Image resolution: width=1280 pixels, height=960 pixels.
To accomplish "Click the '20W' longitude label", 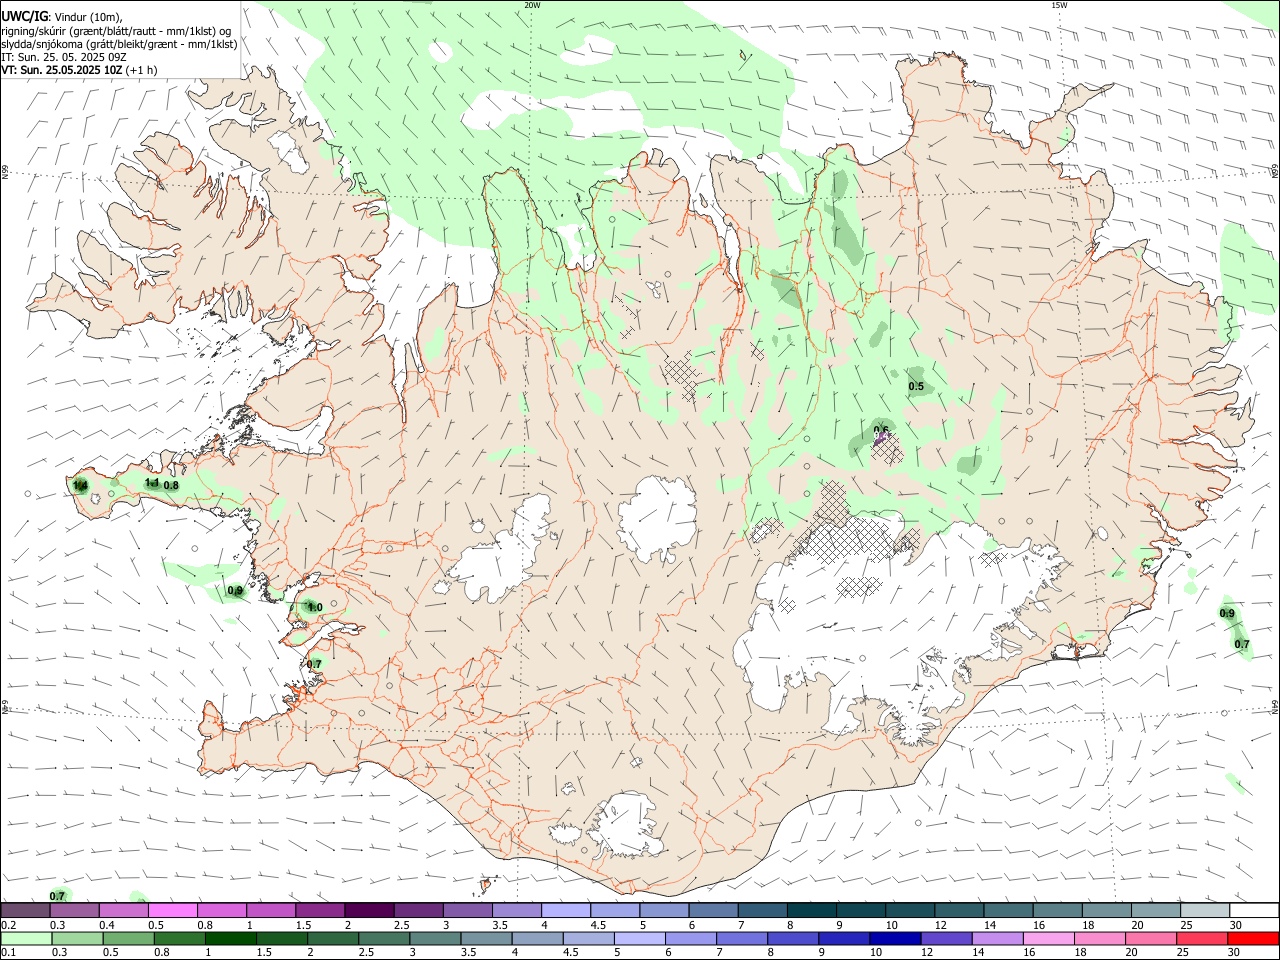I will 532,5.
